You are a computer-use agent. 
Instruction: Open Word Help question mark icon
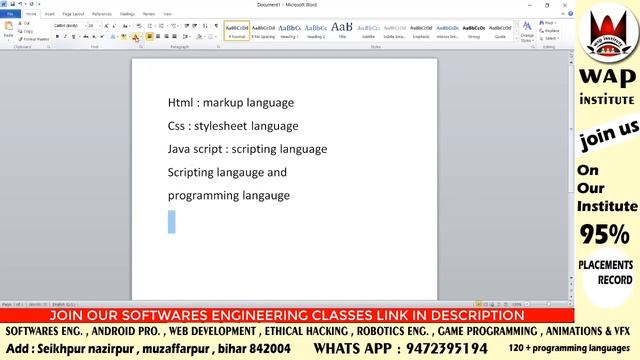pos(571,13)
